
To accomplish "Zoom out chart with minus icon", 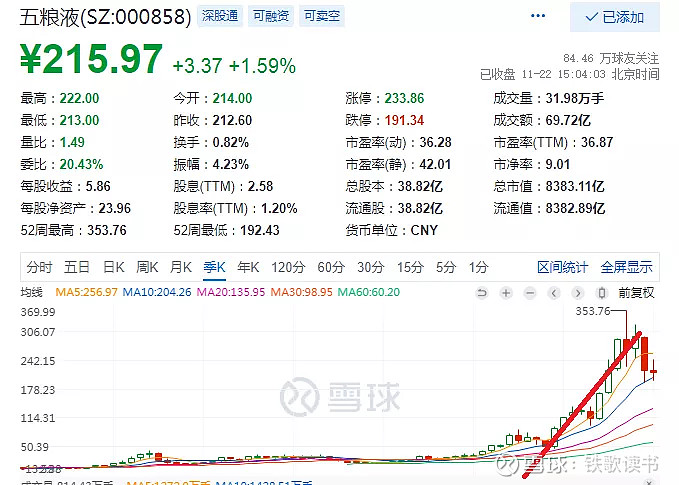I will [530, 293].
